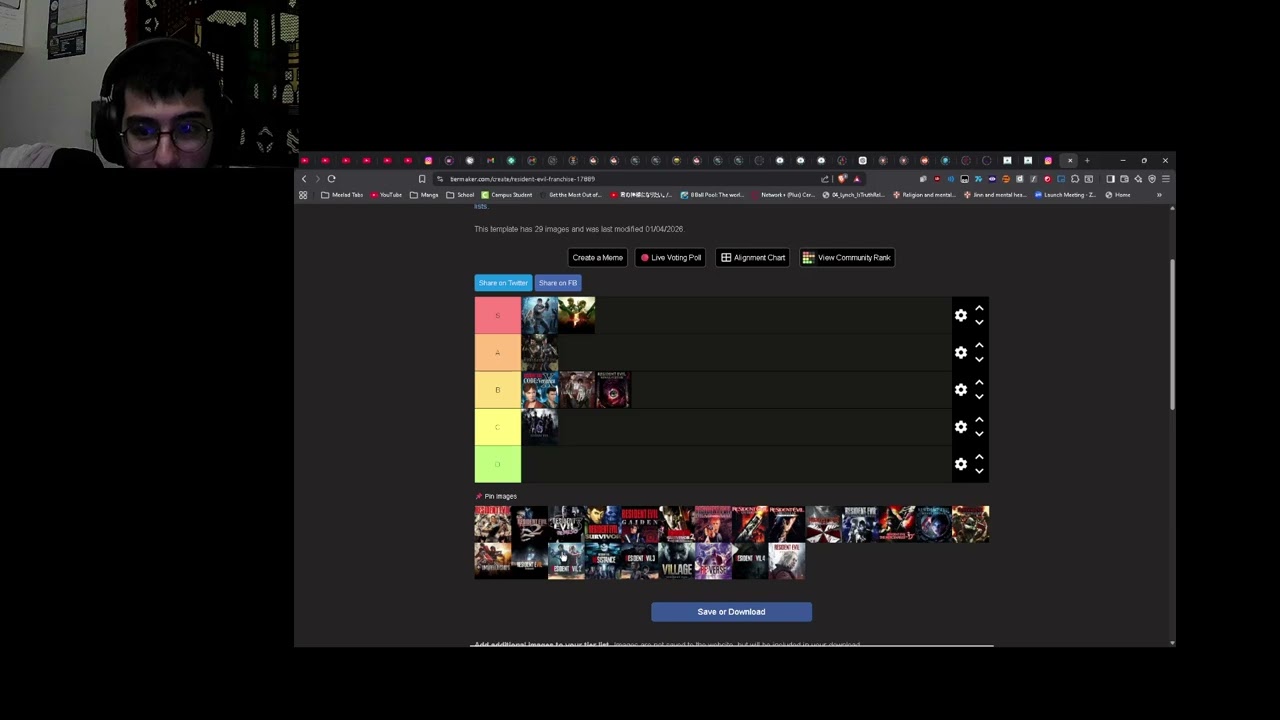Image resolution: width=1280 pixels, height=720 pixels.
Task: Click Share on Twitter button
Action: click(x=503, y=283)
